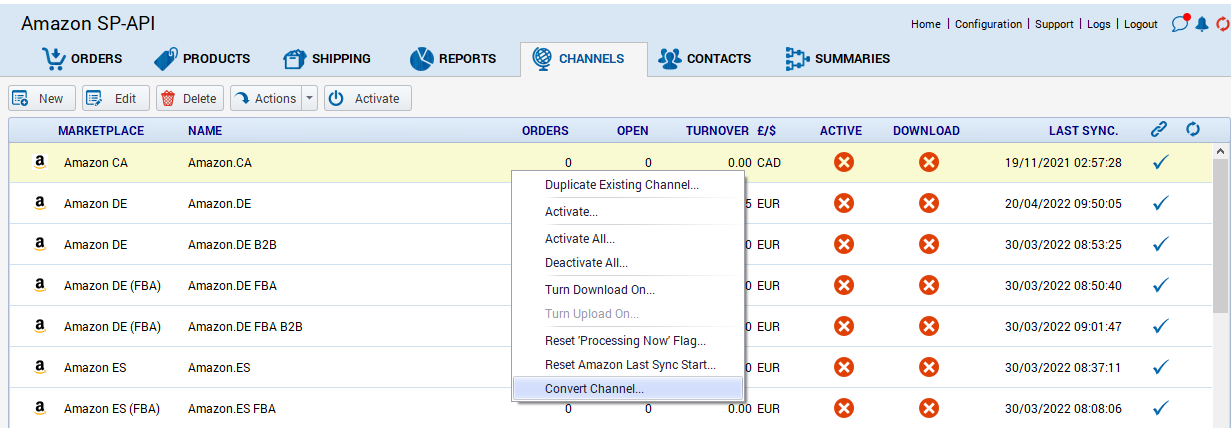The width and height of the screenshot is (1231, 428).
Task: Select the Amazon.DE FBA B2B channel name
Action: pyautogui.click(x=245, y=326)
